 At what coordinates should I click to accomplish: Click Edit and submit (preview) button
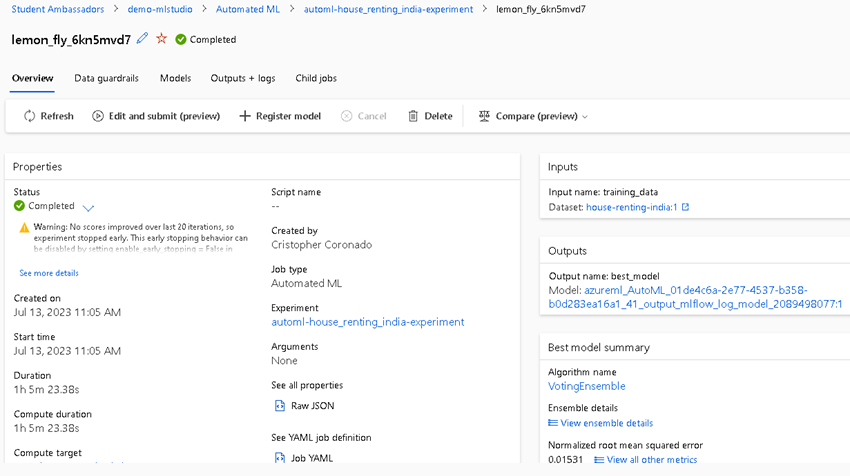[x=156, y=116]
